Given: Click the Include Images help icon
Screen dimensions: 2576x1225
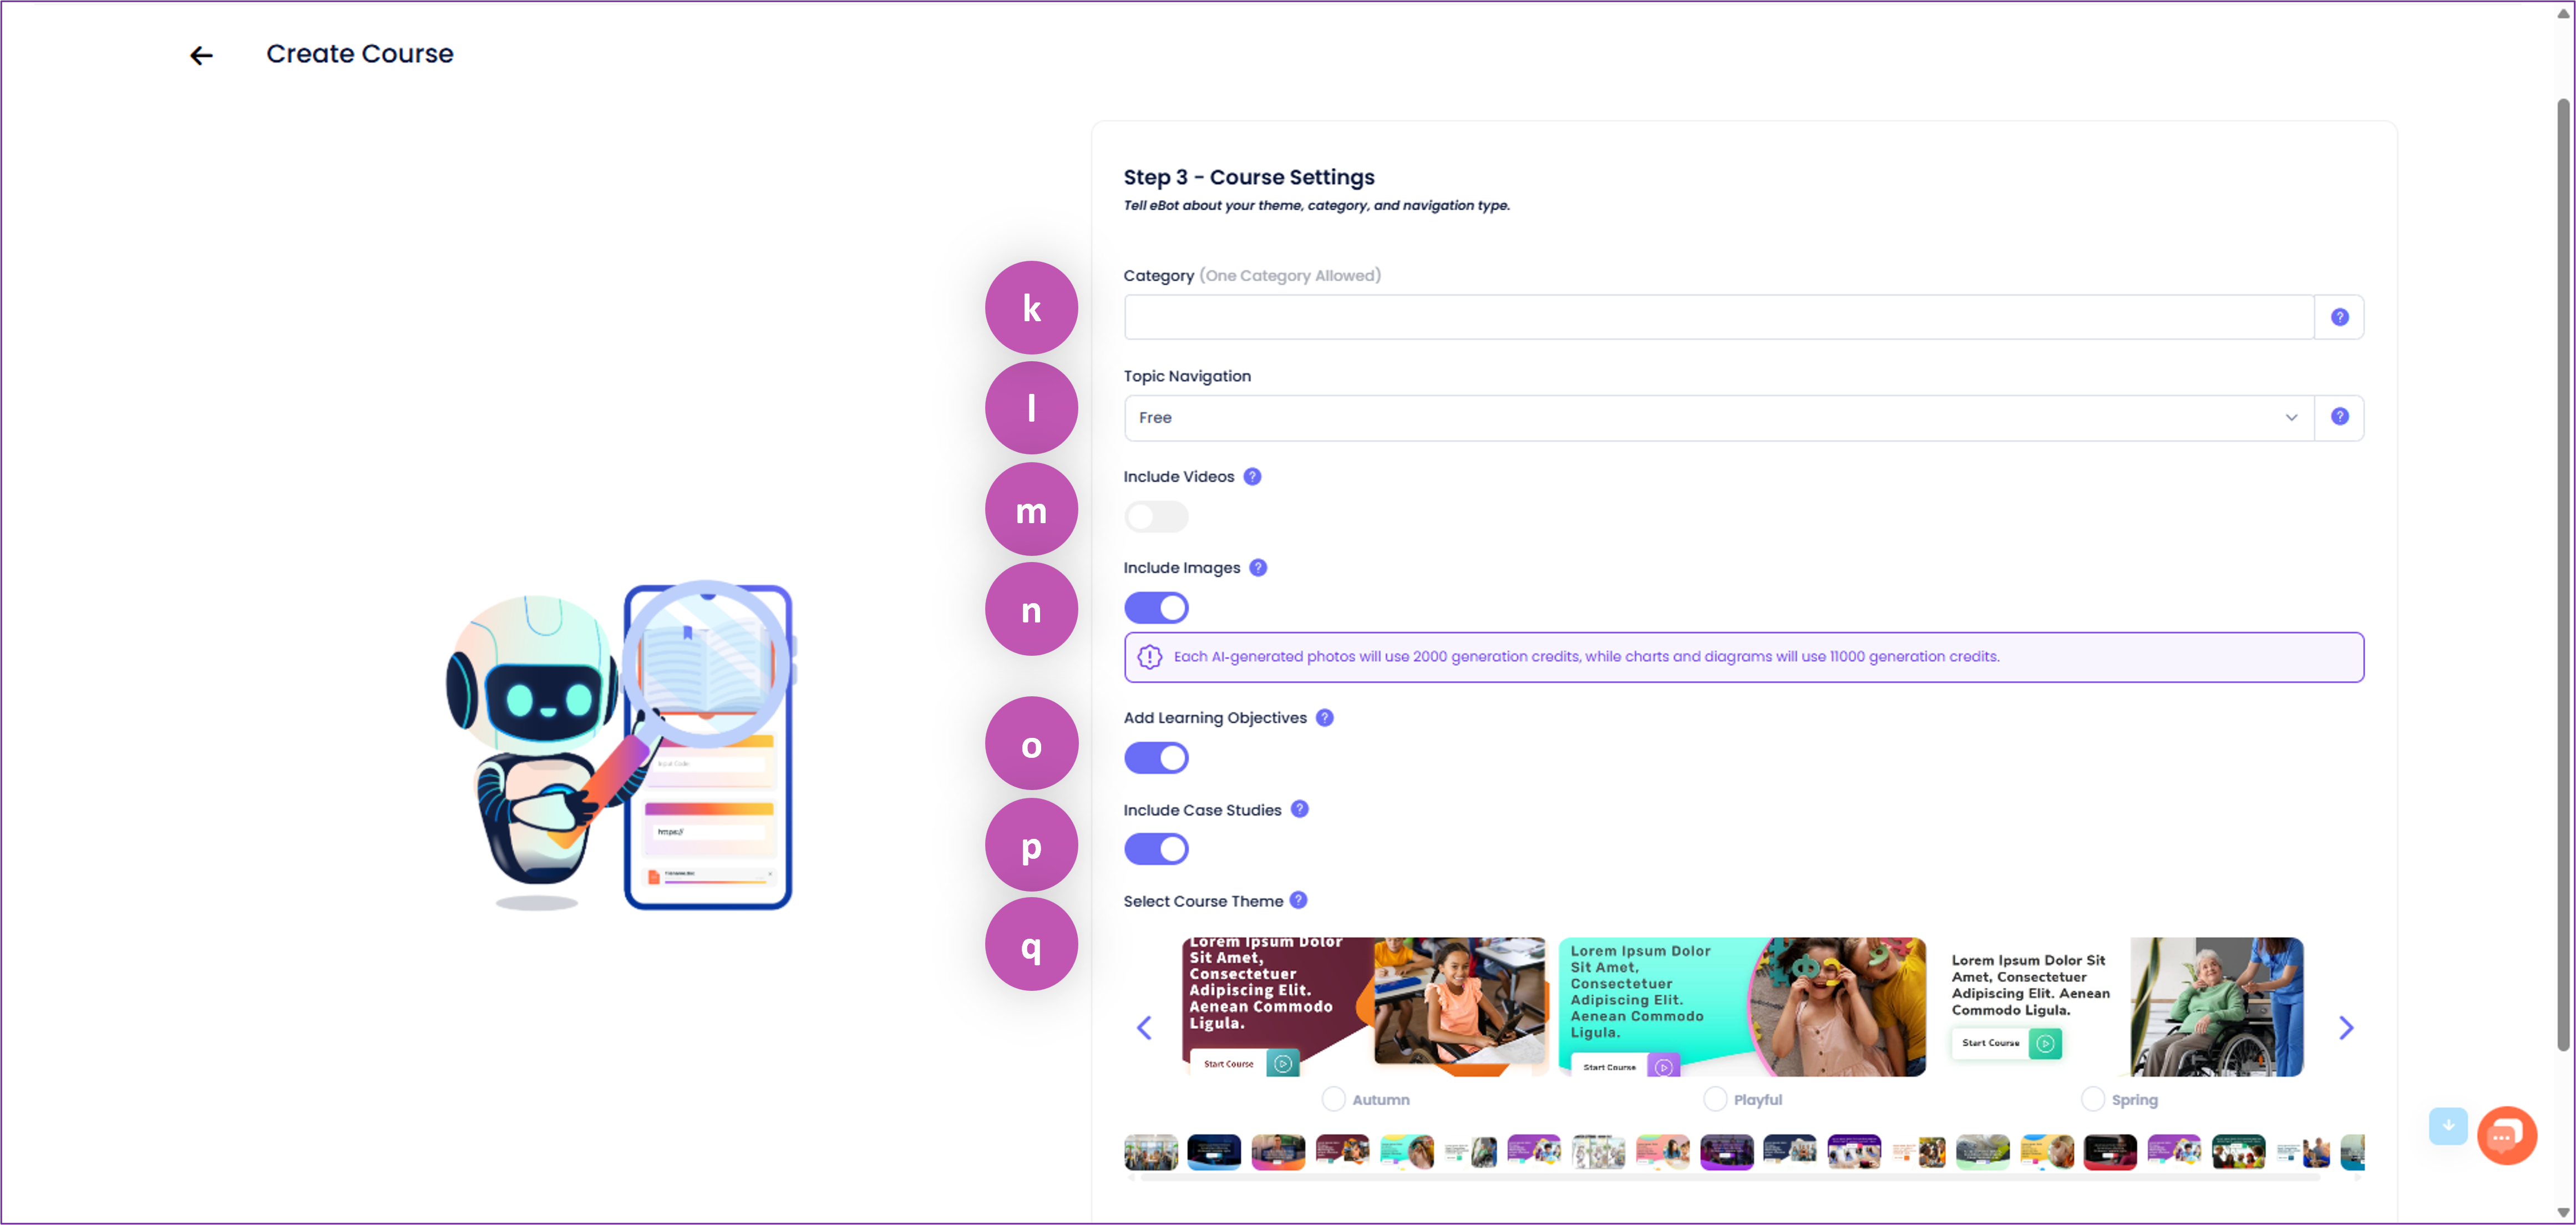Looking at the screenshot, I should coord(1258,568).
